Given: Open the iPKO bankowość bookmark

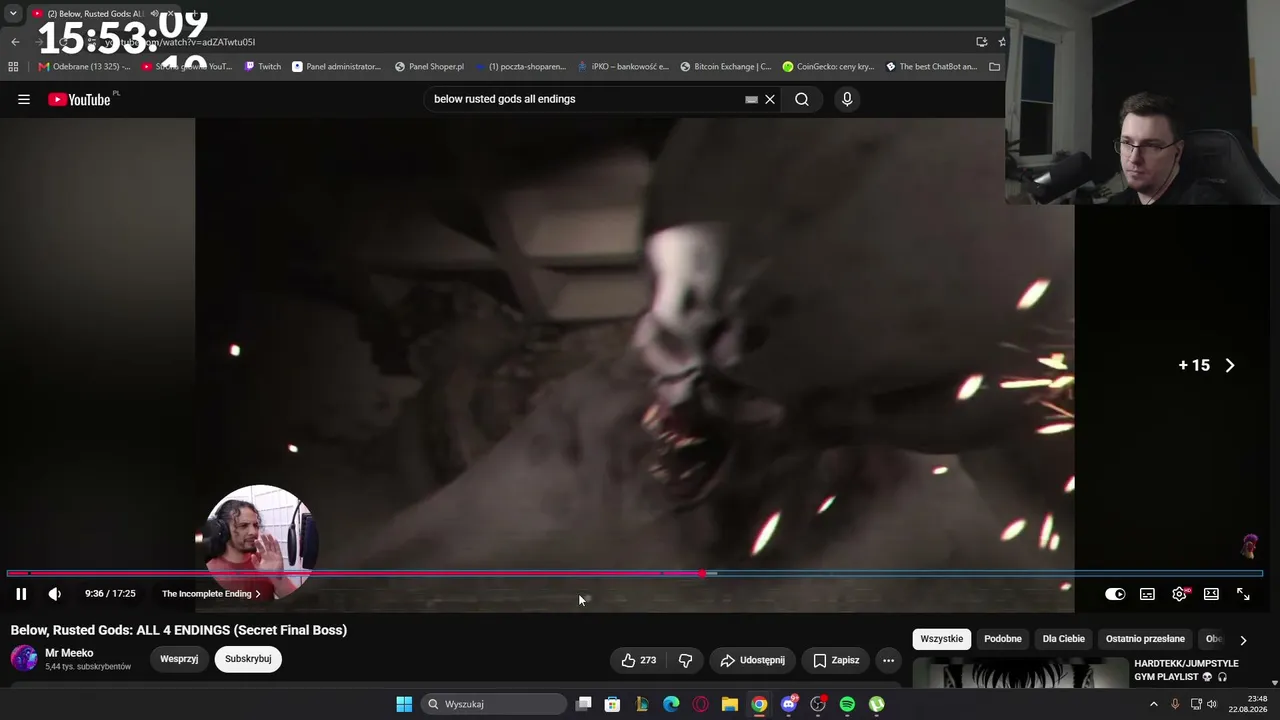Looking at the screenshot, I should pos(623,67).
